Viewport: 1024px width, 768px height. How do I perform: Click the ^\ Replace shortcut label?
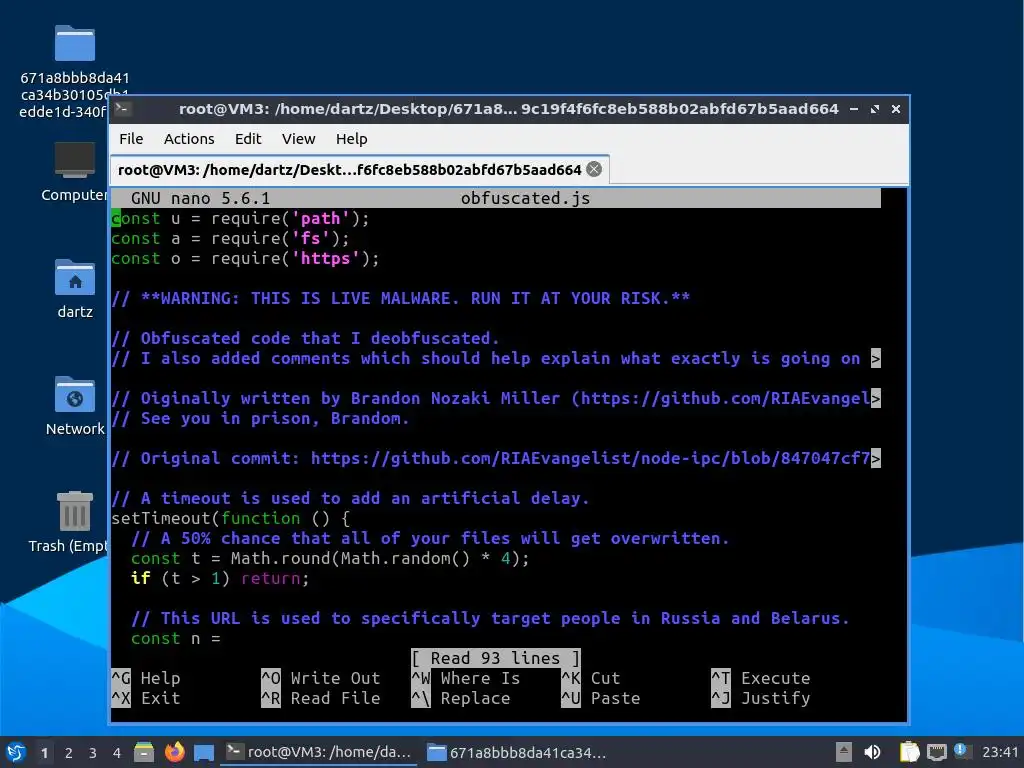(460, 698)
